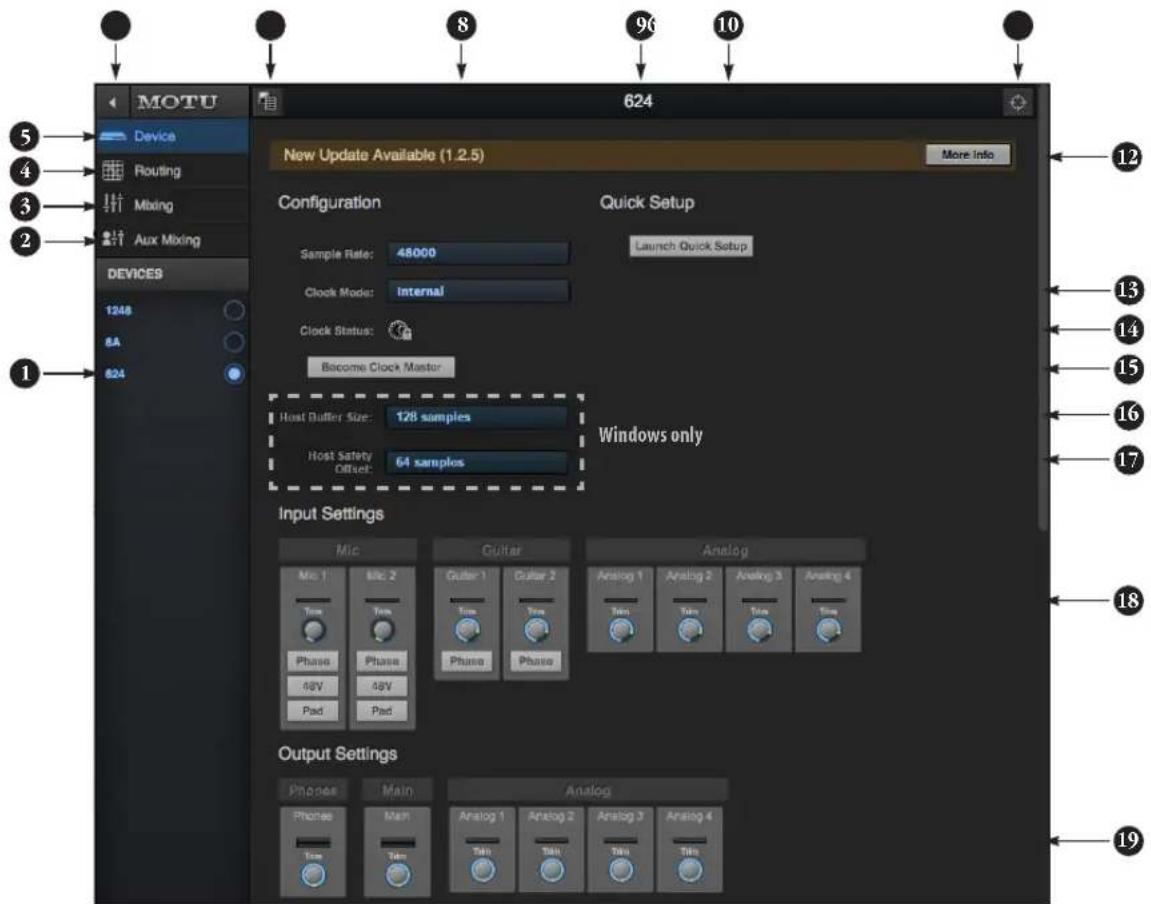The height and width of the screenshot is (904, 1151).
Task: Open the Host Safety Offset dropdown
Action: coord(477,462)
